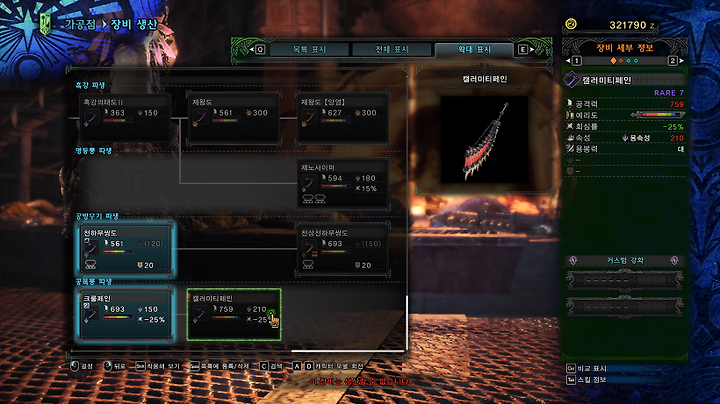Click the 제왕도【왕염】 weapon icon
This screenshot has height=404, width=720.
pyautogui.click(x=309, y=118)
